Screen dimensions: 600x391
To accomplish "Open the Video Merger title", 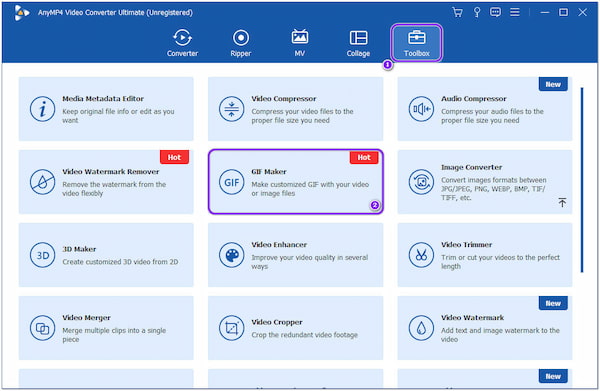I will click(86, 318).
